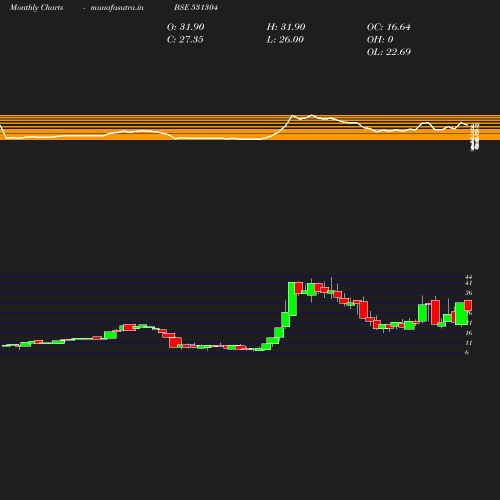Click the close price 'C: 27.35'
Image resolution: width=500 pixels, height=500 pixels.
pos(185,39)
